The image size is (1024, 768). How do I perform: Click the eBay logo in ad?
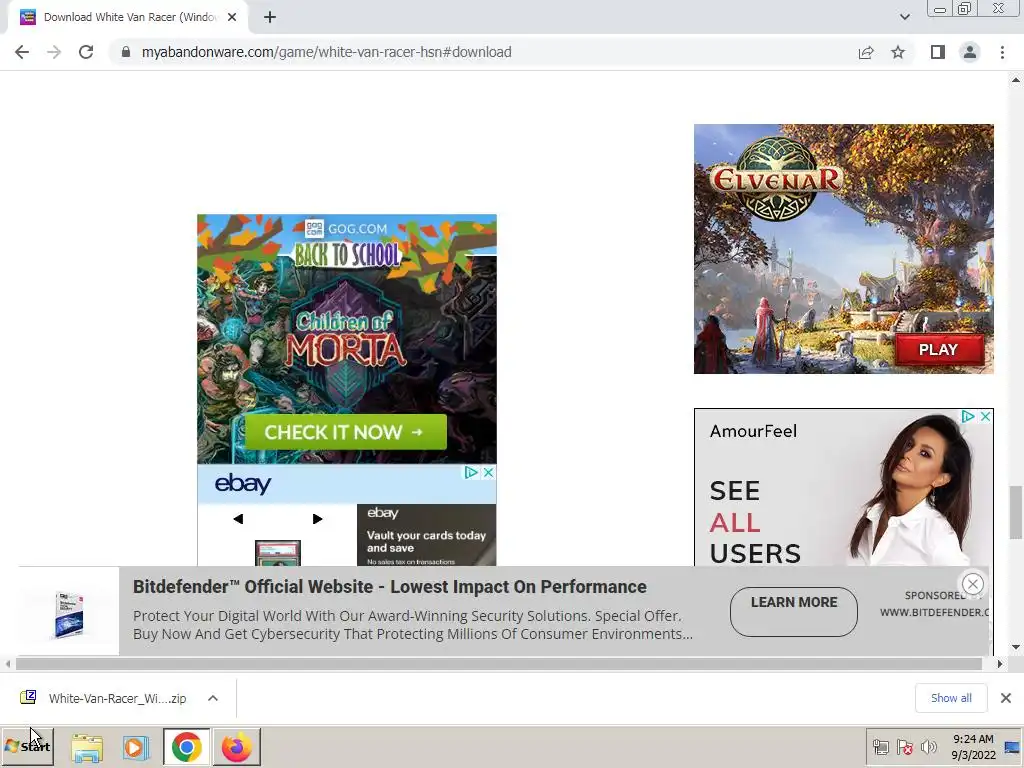tap(243, 484)
